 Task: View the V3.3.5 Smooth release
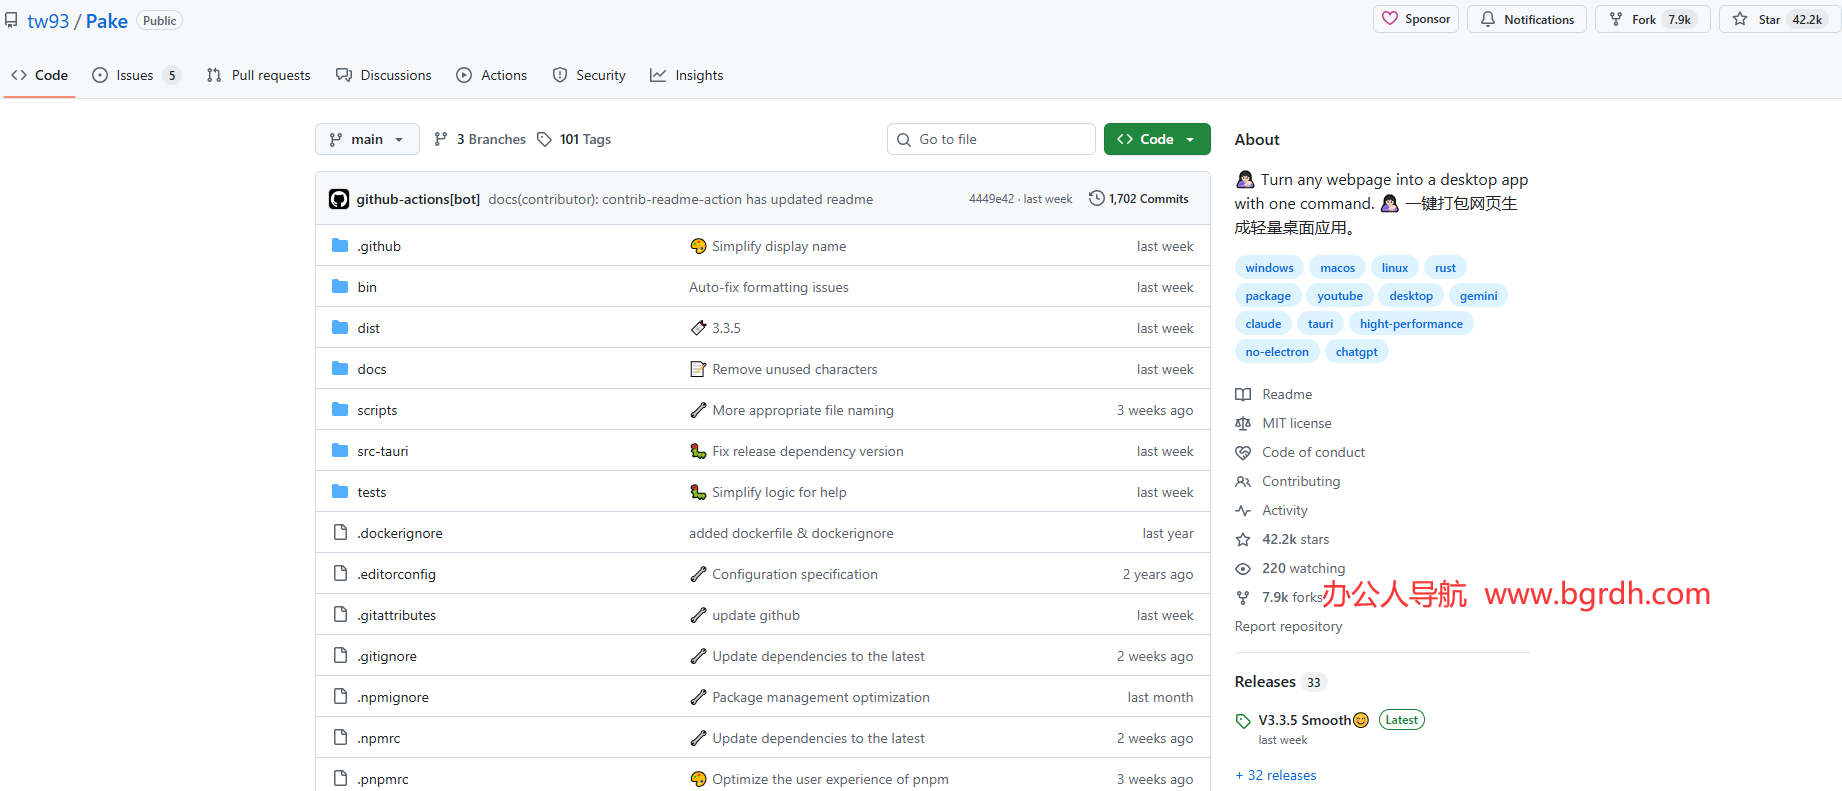coord(1304,720)
